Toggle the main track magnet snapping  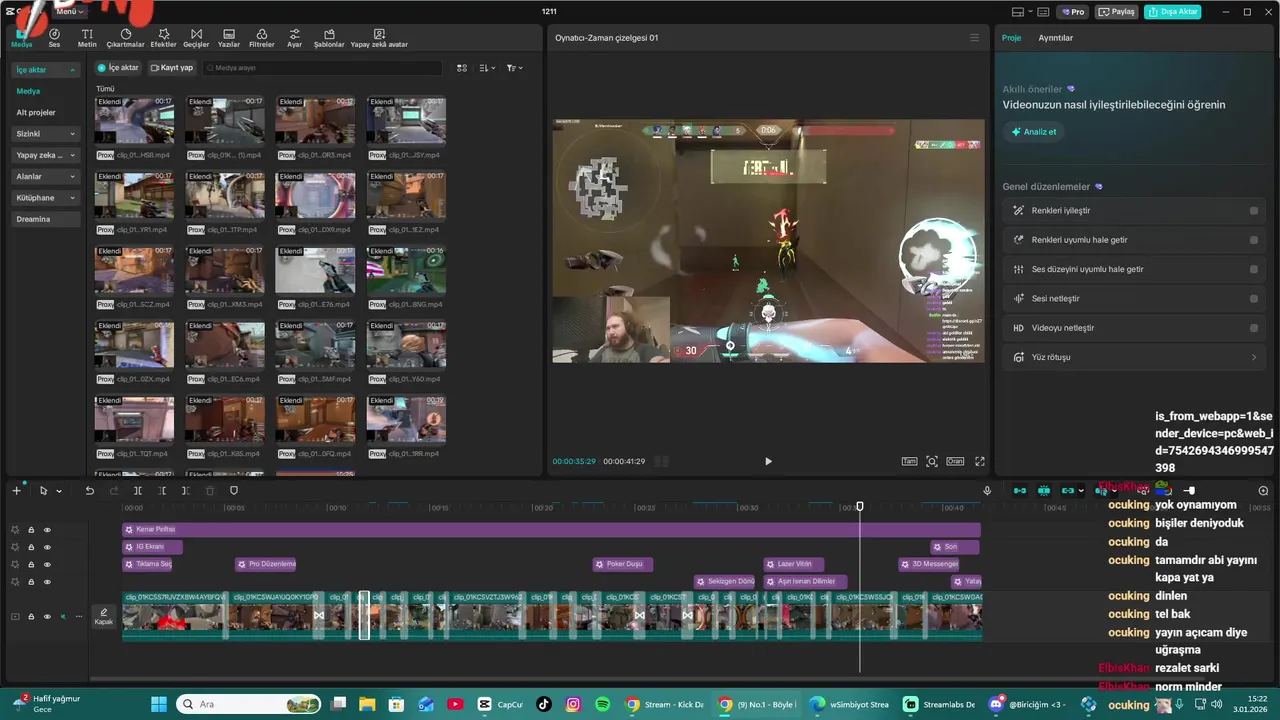click(x=1019, y=491)
